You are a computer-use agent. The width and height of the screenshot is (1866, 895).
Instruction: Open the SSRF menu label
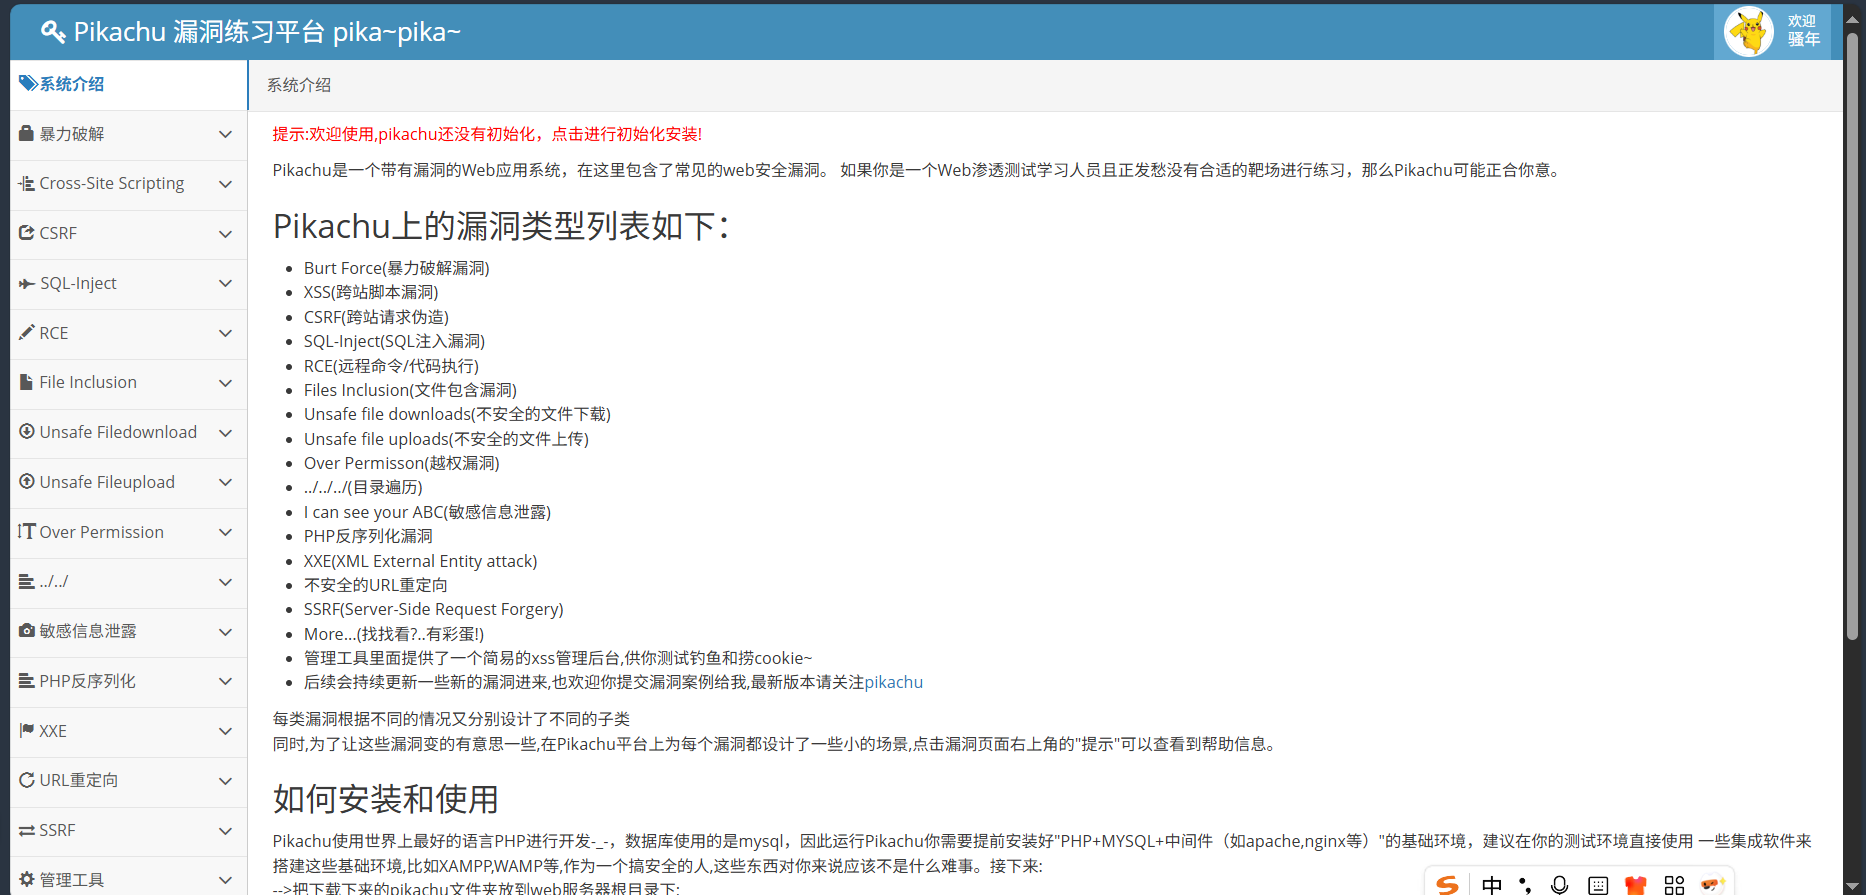pyautogui.click(x=57, y=830)
